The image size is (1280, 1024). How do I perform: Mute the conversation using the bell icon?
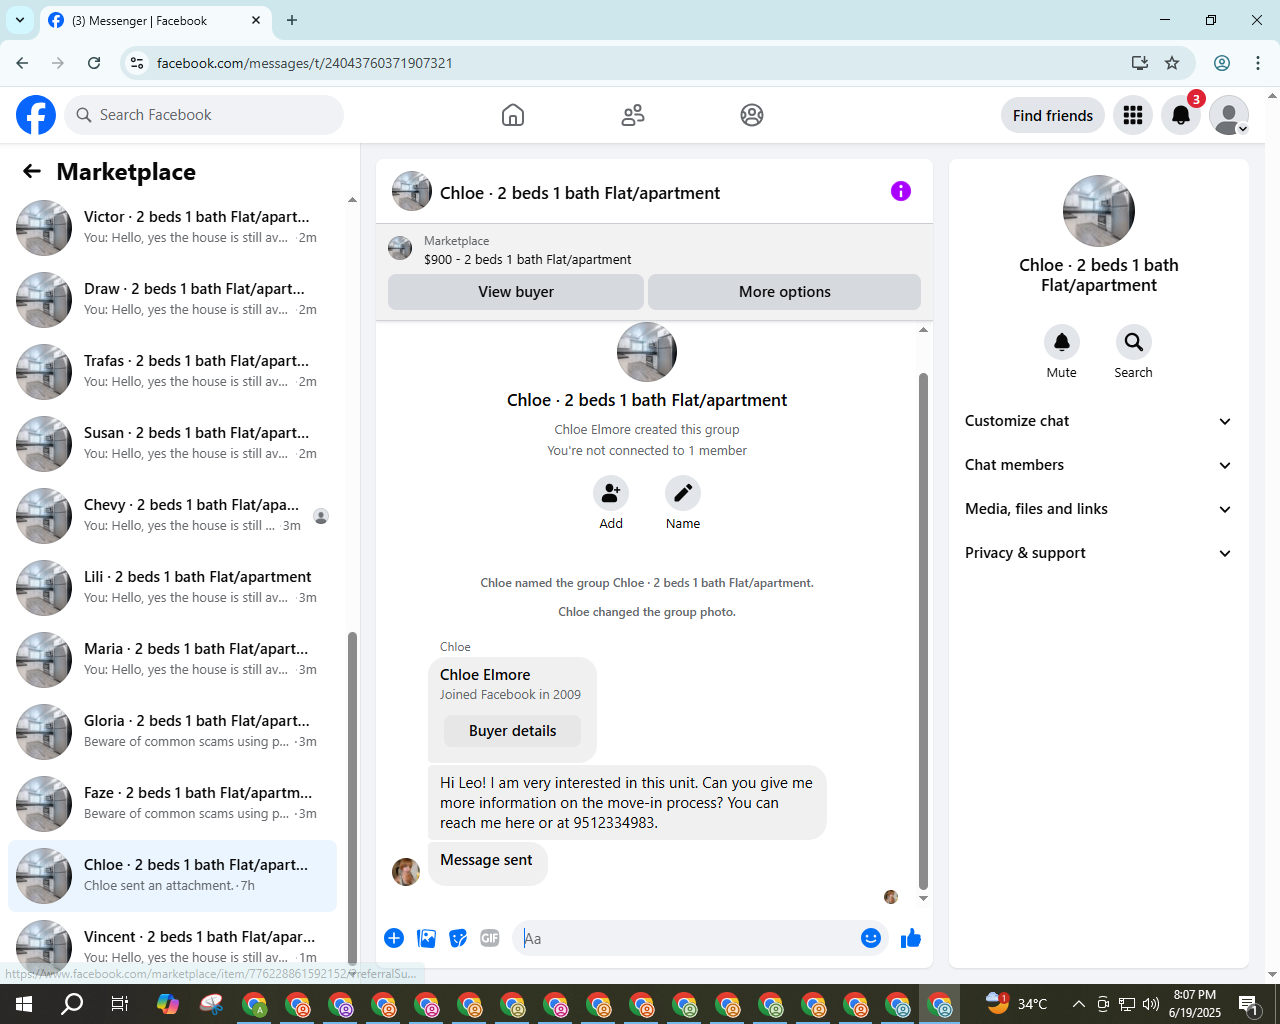[1062, 342]
